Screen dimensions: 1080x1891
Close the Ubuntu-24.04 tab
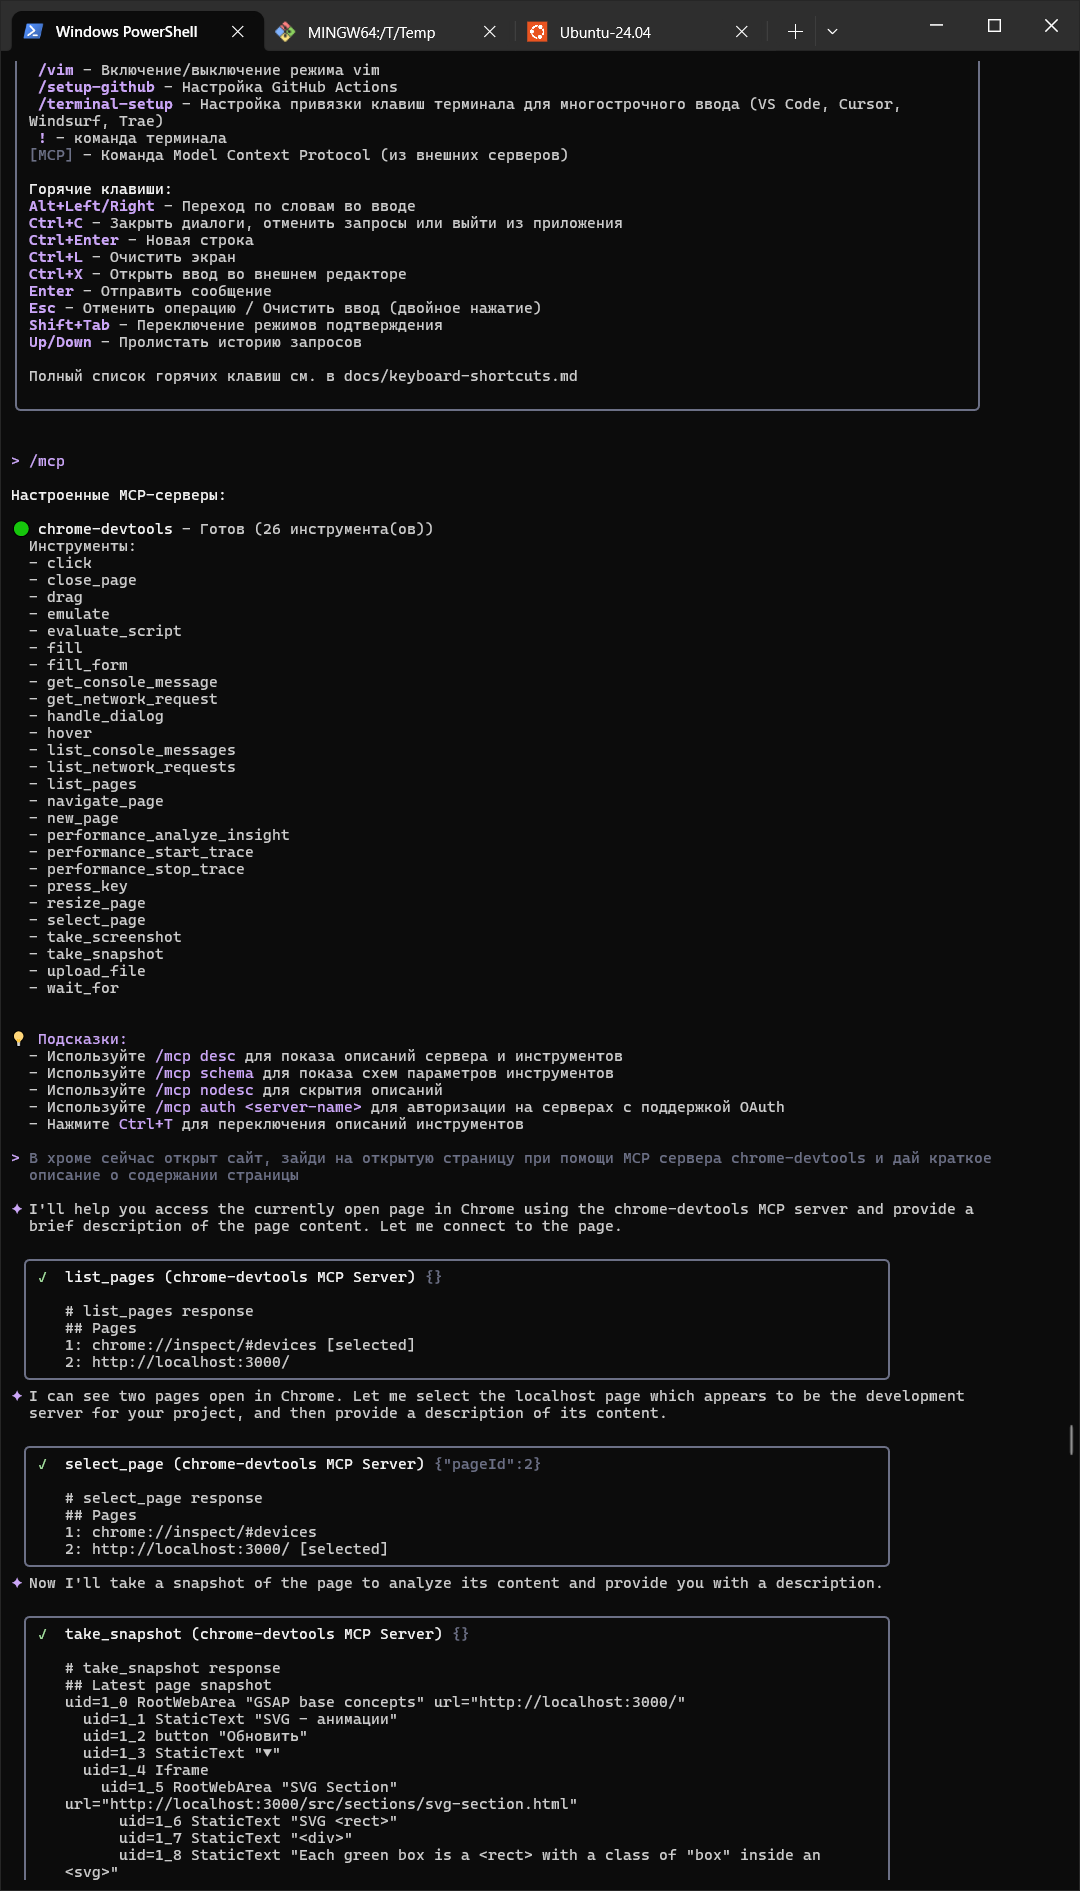point(742,32)
